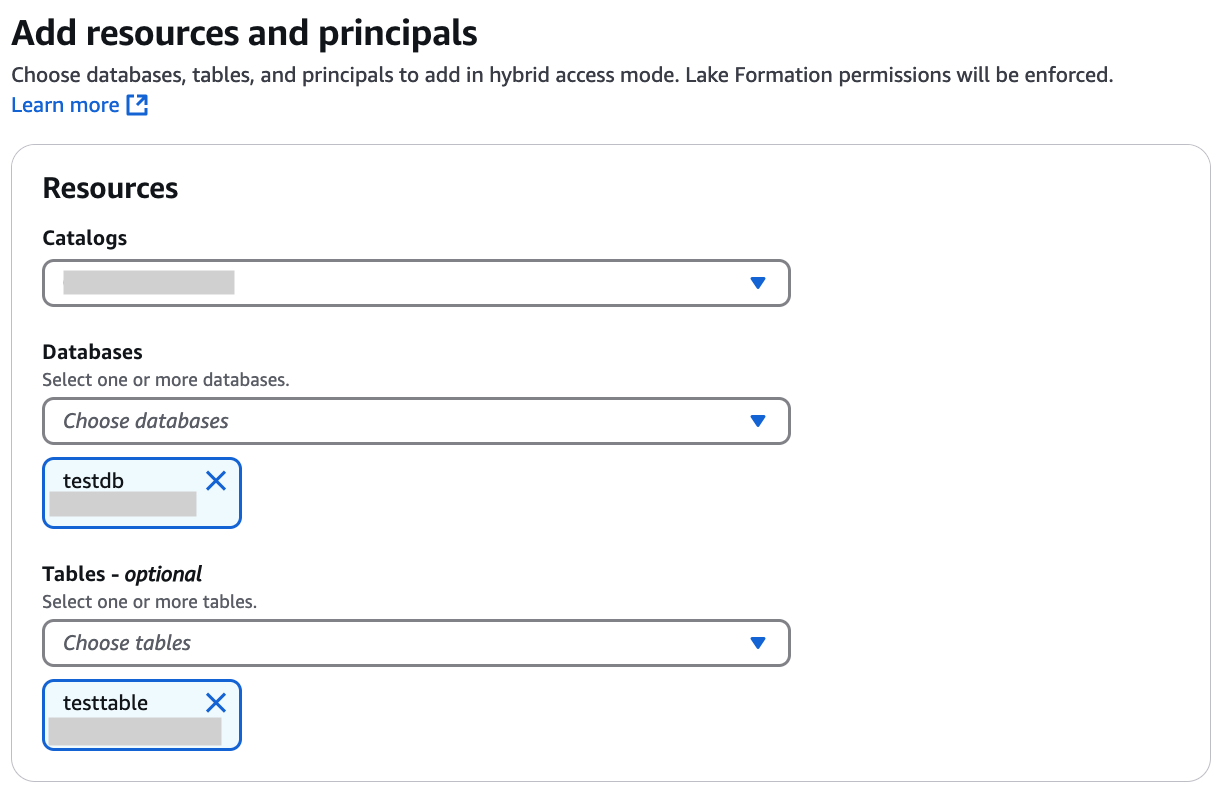1216x790 pixels.
Task: Click the Tables - optional section label
Action: (122, 574)
